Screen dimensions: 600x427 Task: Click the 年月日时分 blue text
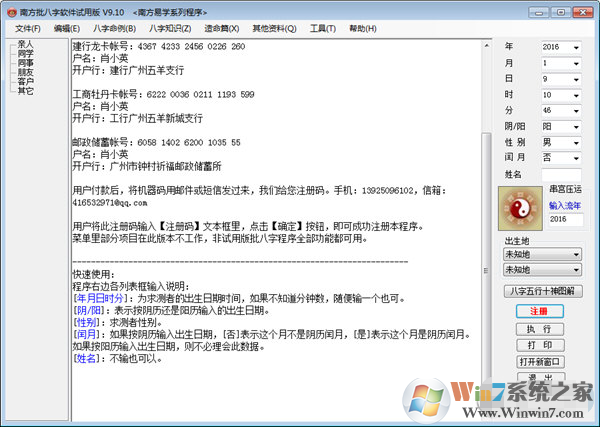point(100,298)
